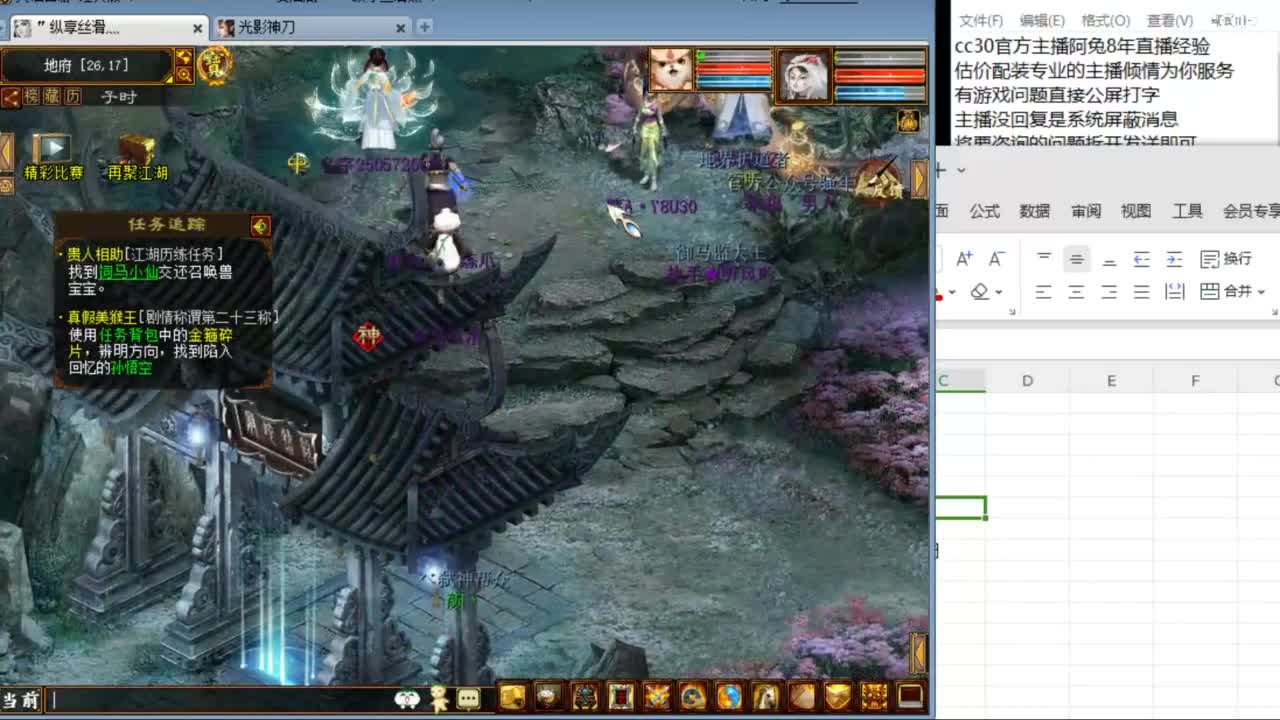Click the 藏 button
Viewport: 1280px width, 720px height.
[52, 97]
